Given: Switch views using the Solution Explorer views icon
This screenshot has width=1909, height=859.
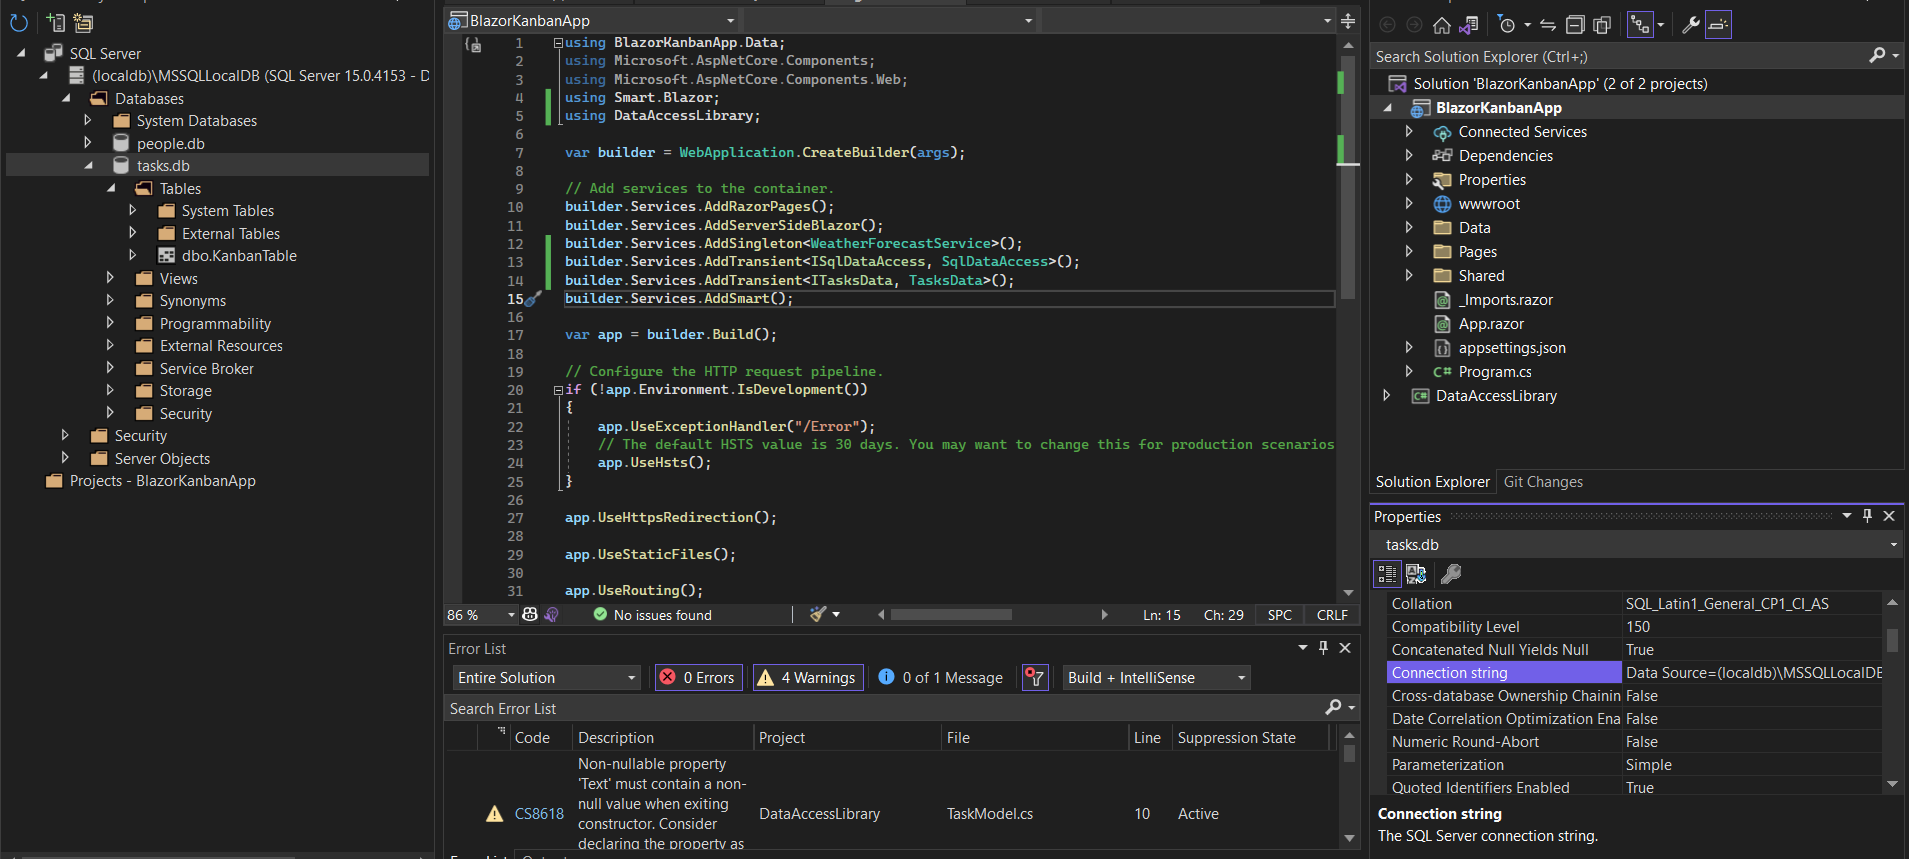Looking at the screenshot, I should pyautogui.click(x=1468, y=25).
